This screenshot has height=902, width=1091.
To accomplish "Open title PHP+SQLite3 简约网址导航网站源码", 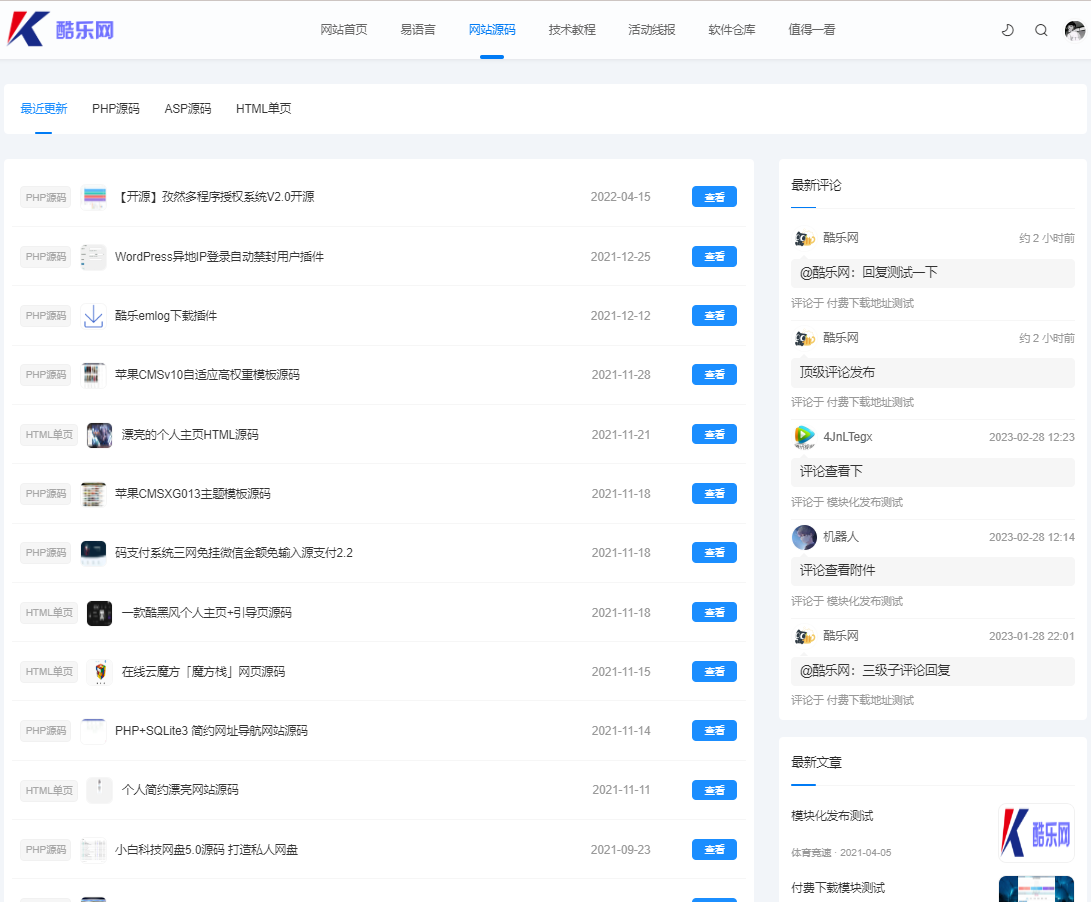I will click(212, 731).
